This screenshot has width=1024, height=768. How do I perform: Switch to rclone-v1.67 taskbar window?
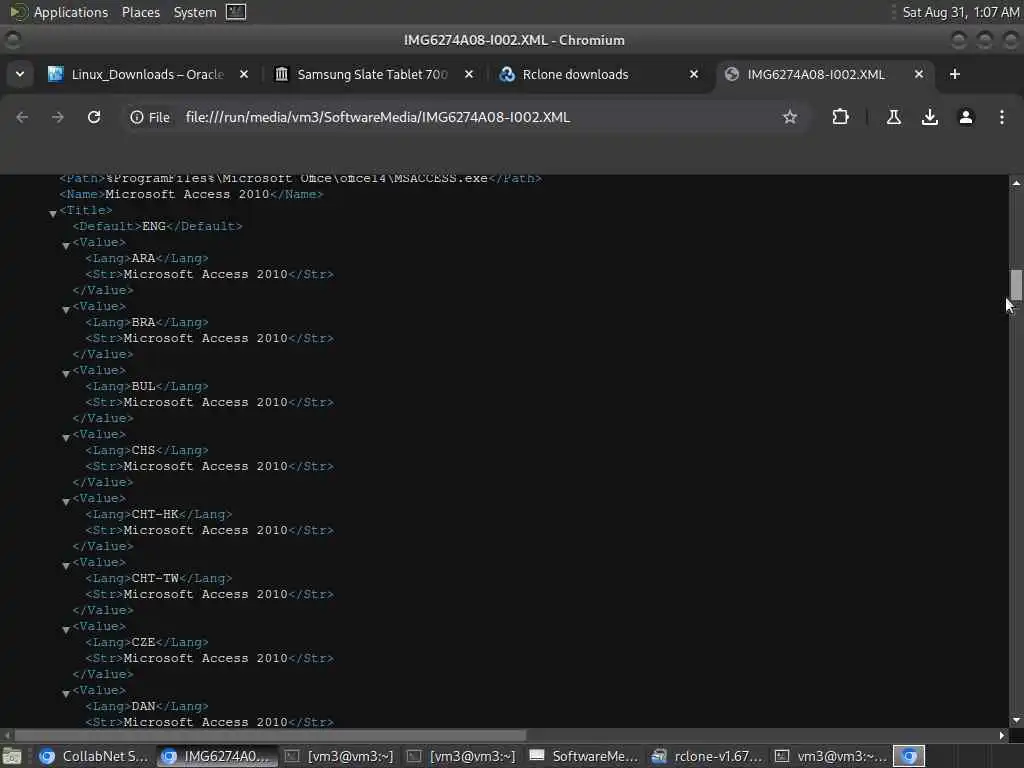click(707, 756)
